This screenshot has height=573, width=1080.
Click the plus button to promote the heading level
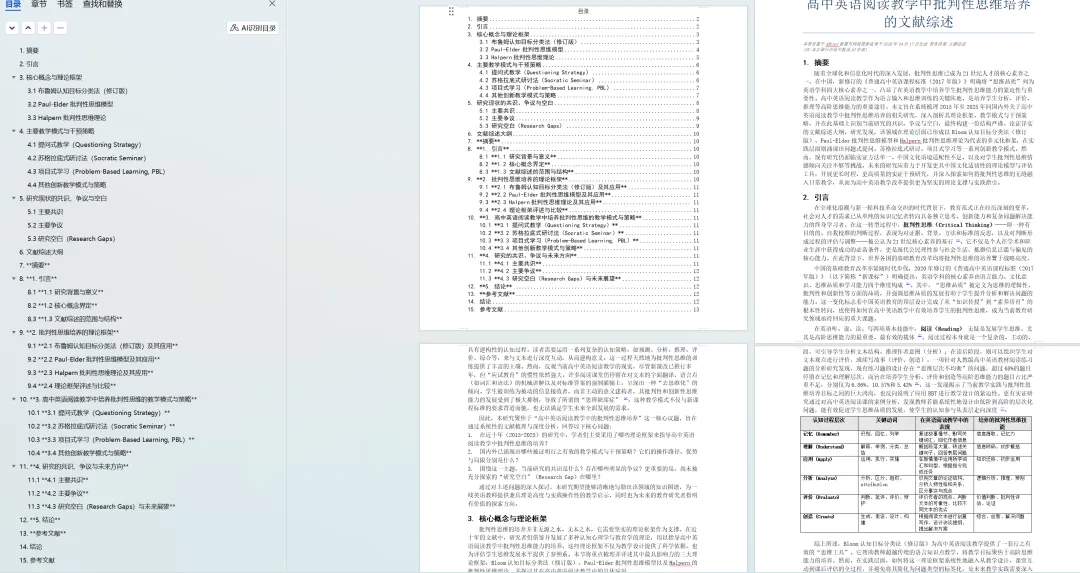tap(44, 28)
